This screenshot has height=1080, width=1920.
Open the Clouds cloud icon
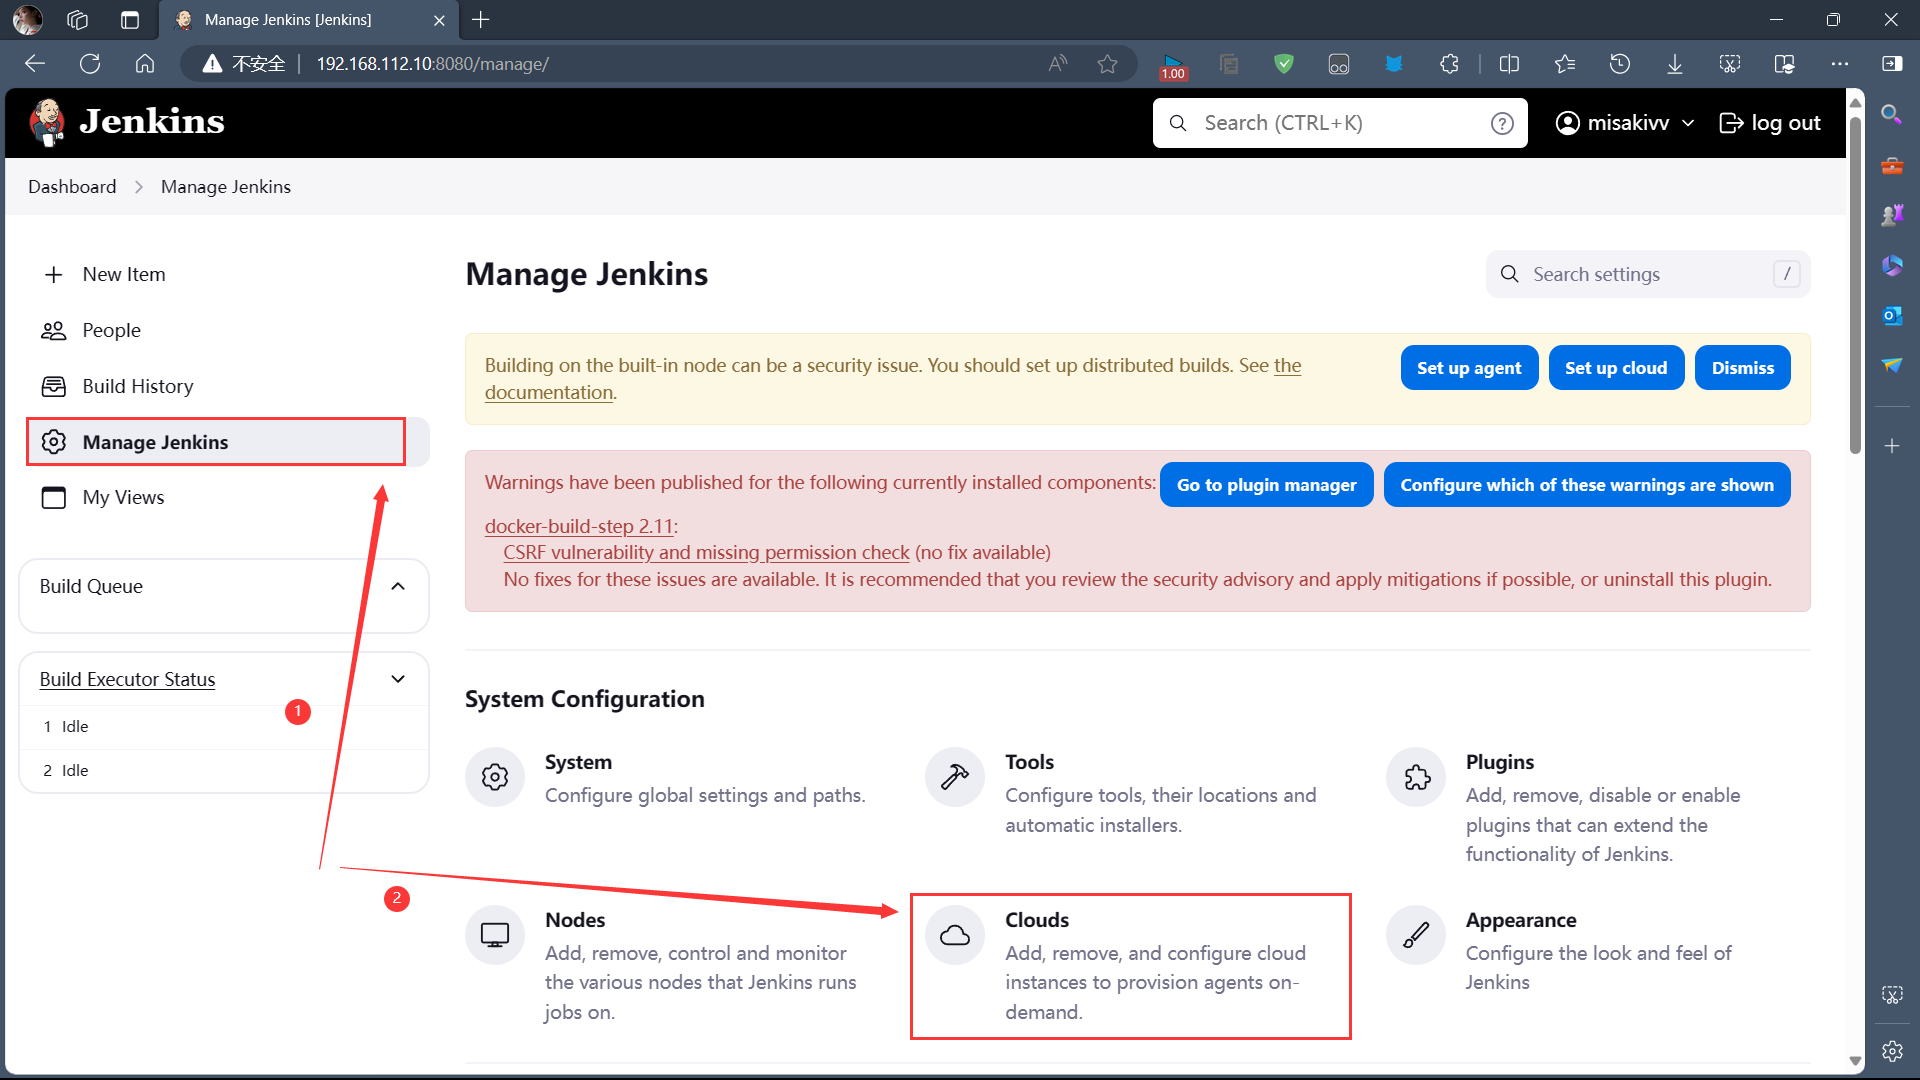[955, 935]
